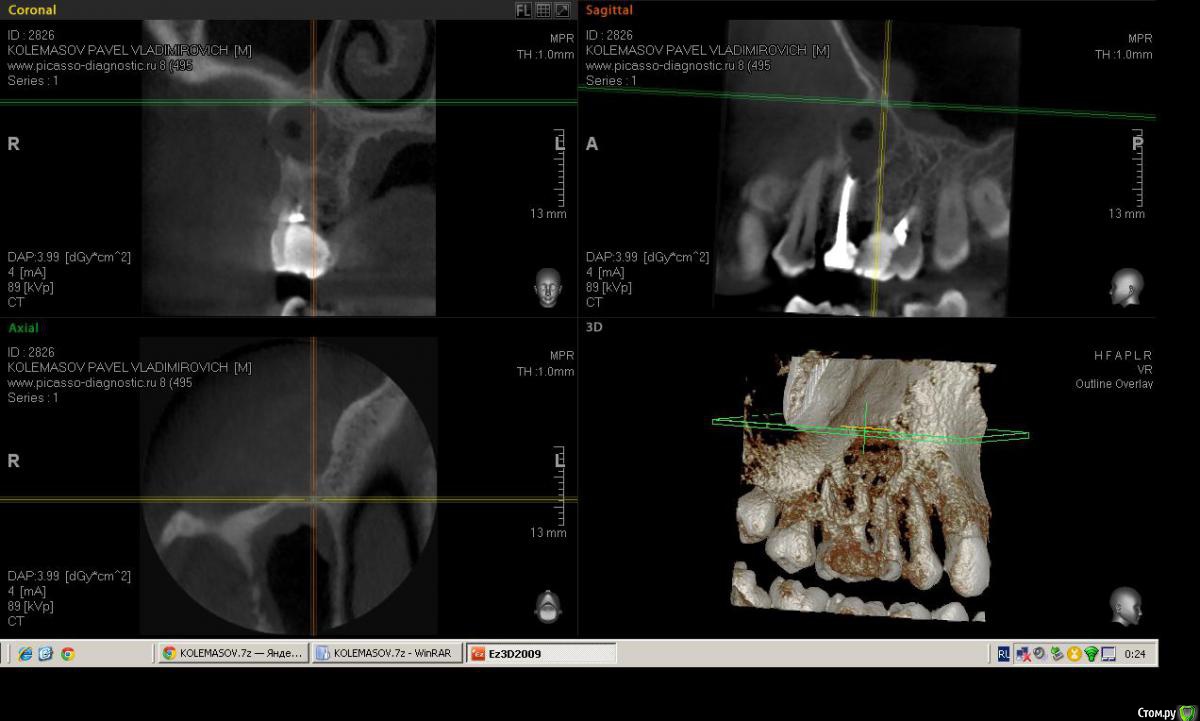Click the MPR label in Axial view
1200x721 pixels.
(x=561, y=356)
